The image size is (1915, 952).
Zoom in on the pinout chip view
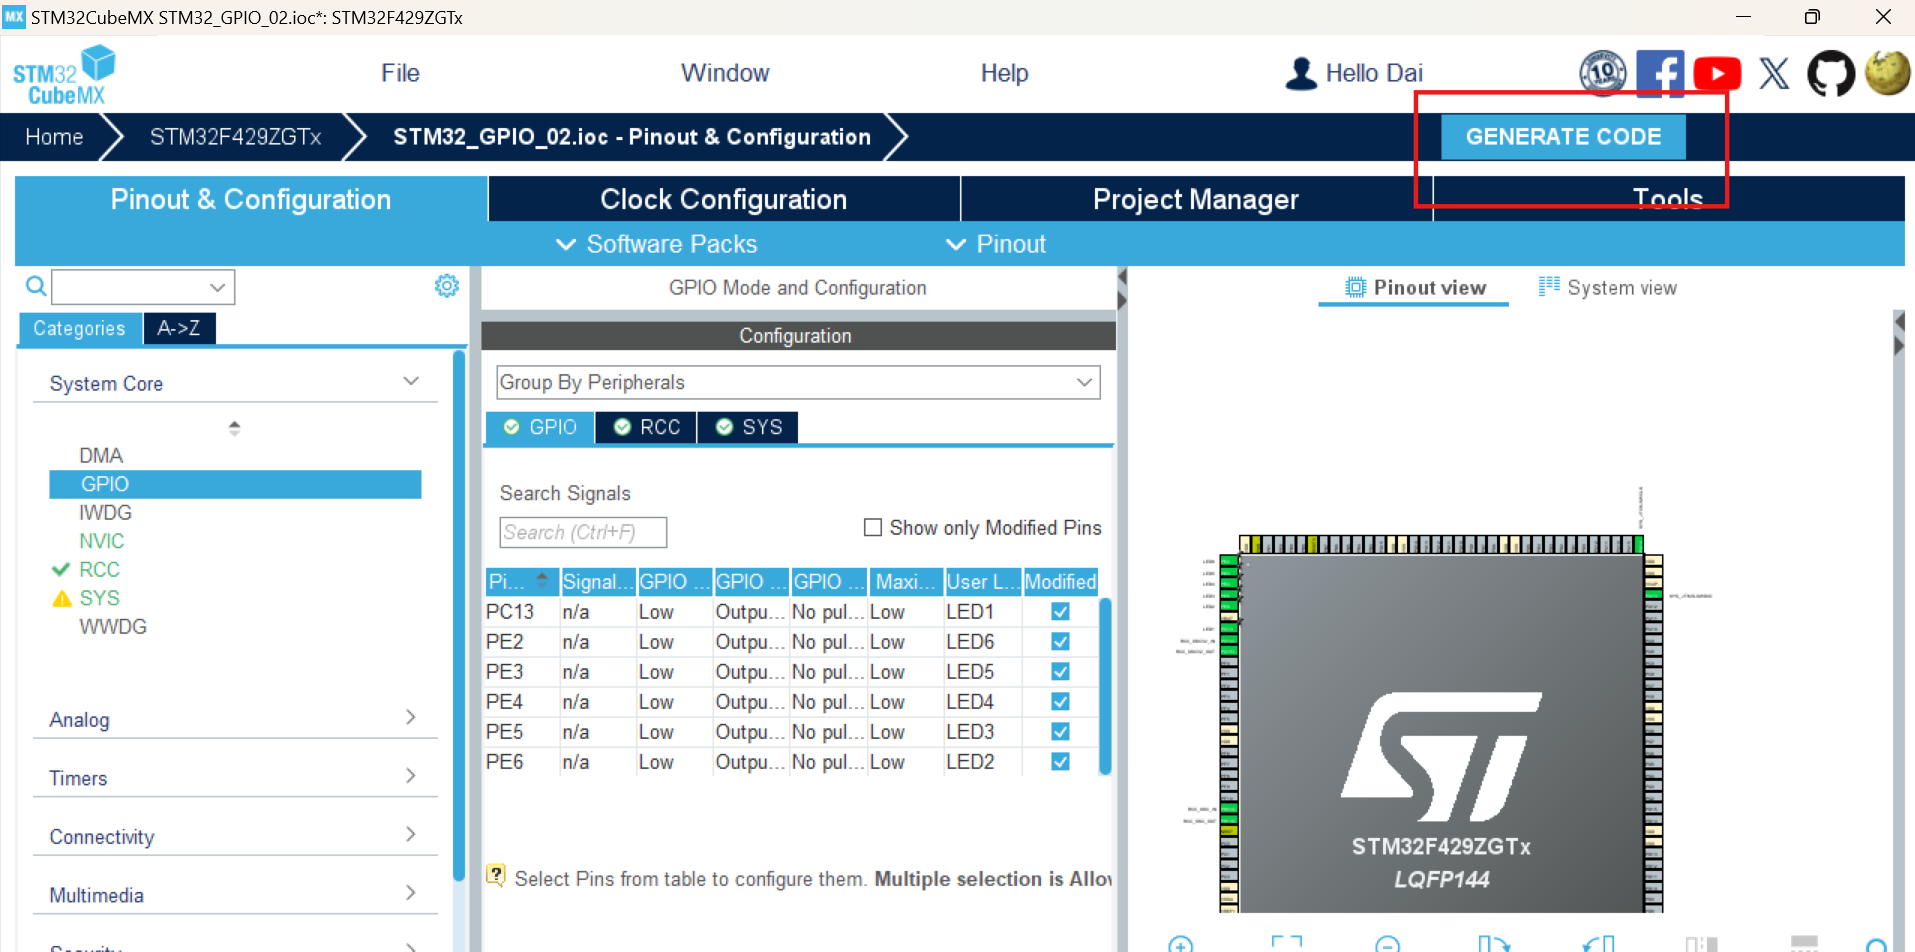pos(1181,944)
